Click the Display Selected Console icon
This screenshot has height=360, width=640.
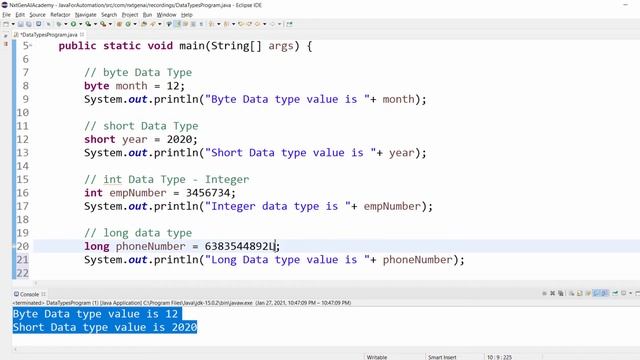coord(615,293)
